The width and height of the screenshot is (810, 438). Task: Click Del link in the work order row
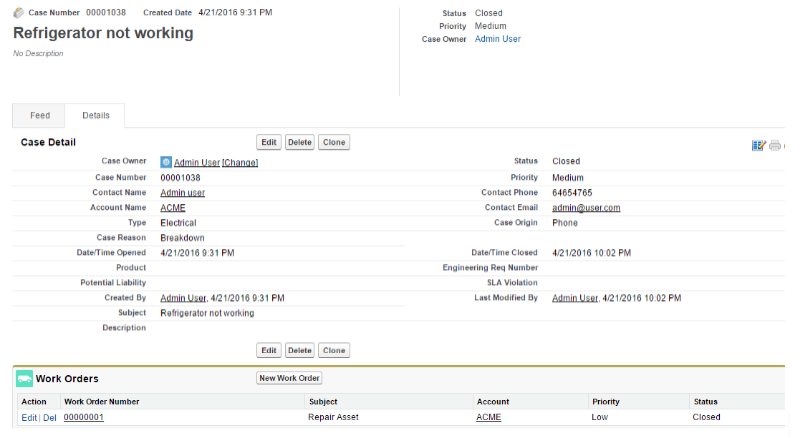[50, 417]
